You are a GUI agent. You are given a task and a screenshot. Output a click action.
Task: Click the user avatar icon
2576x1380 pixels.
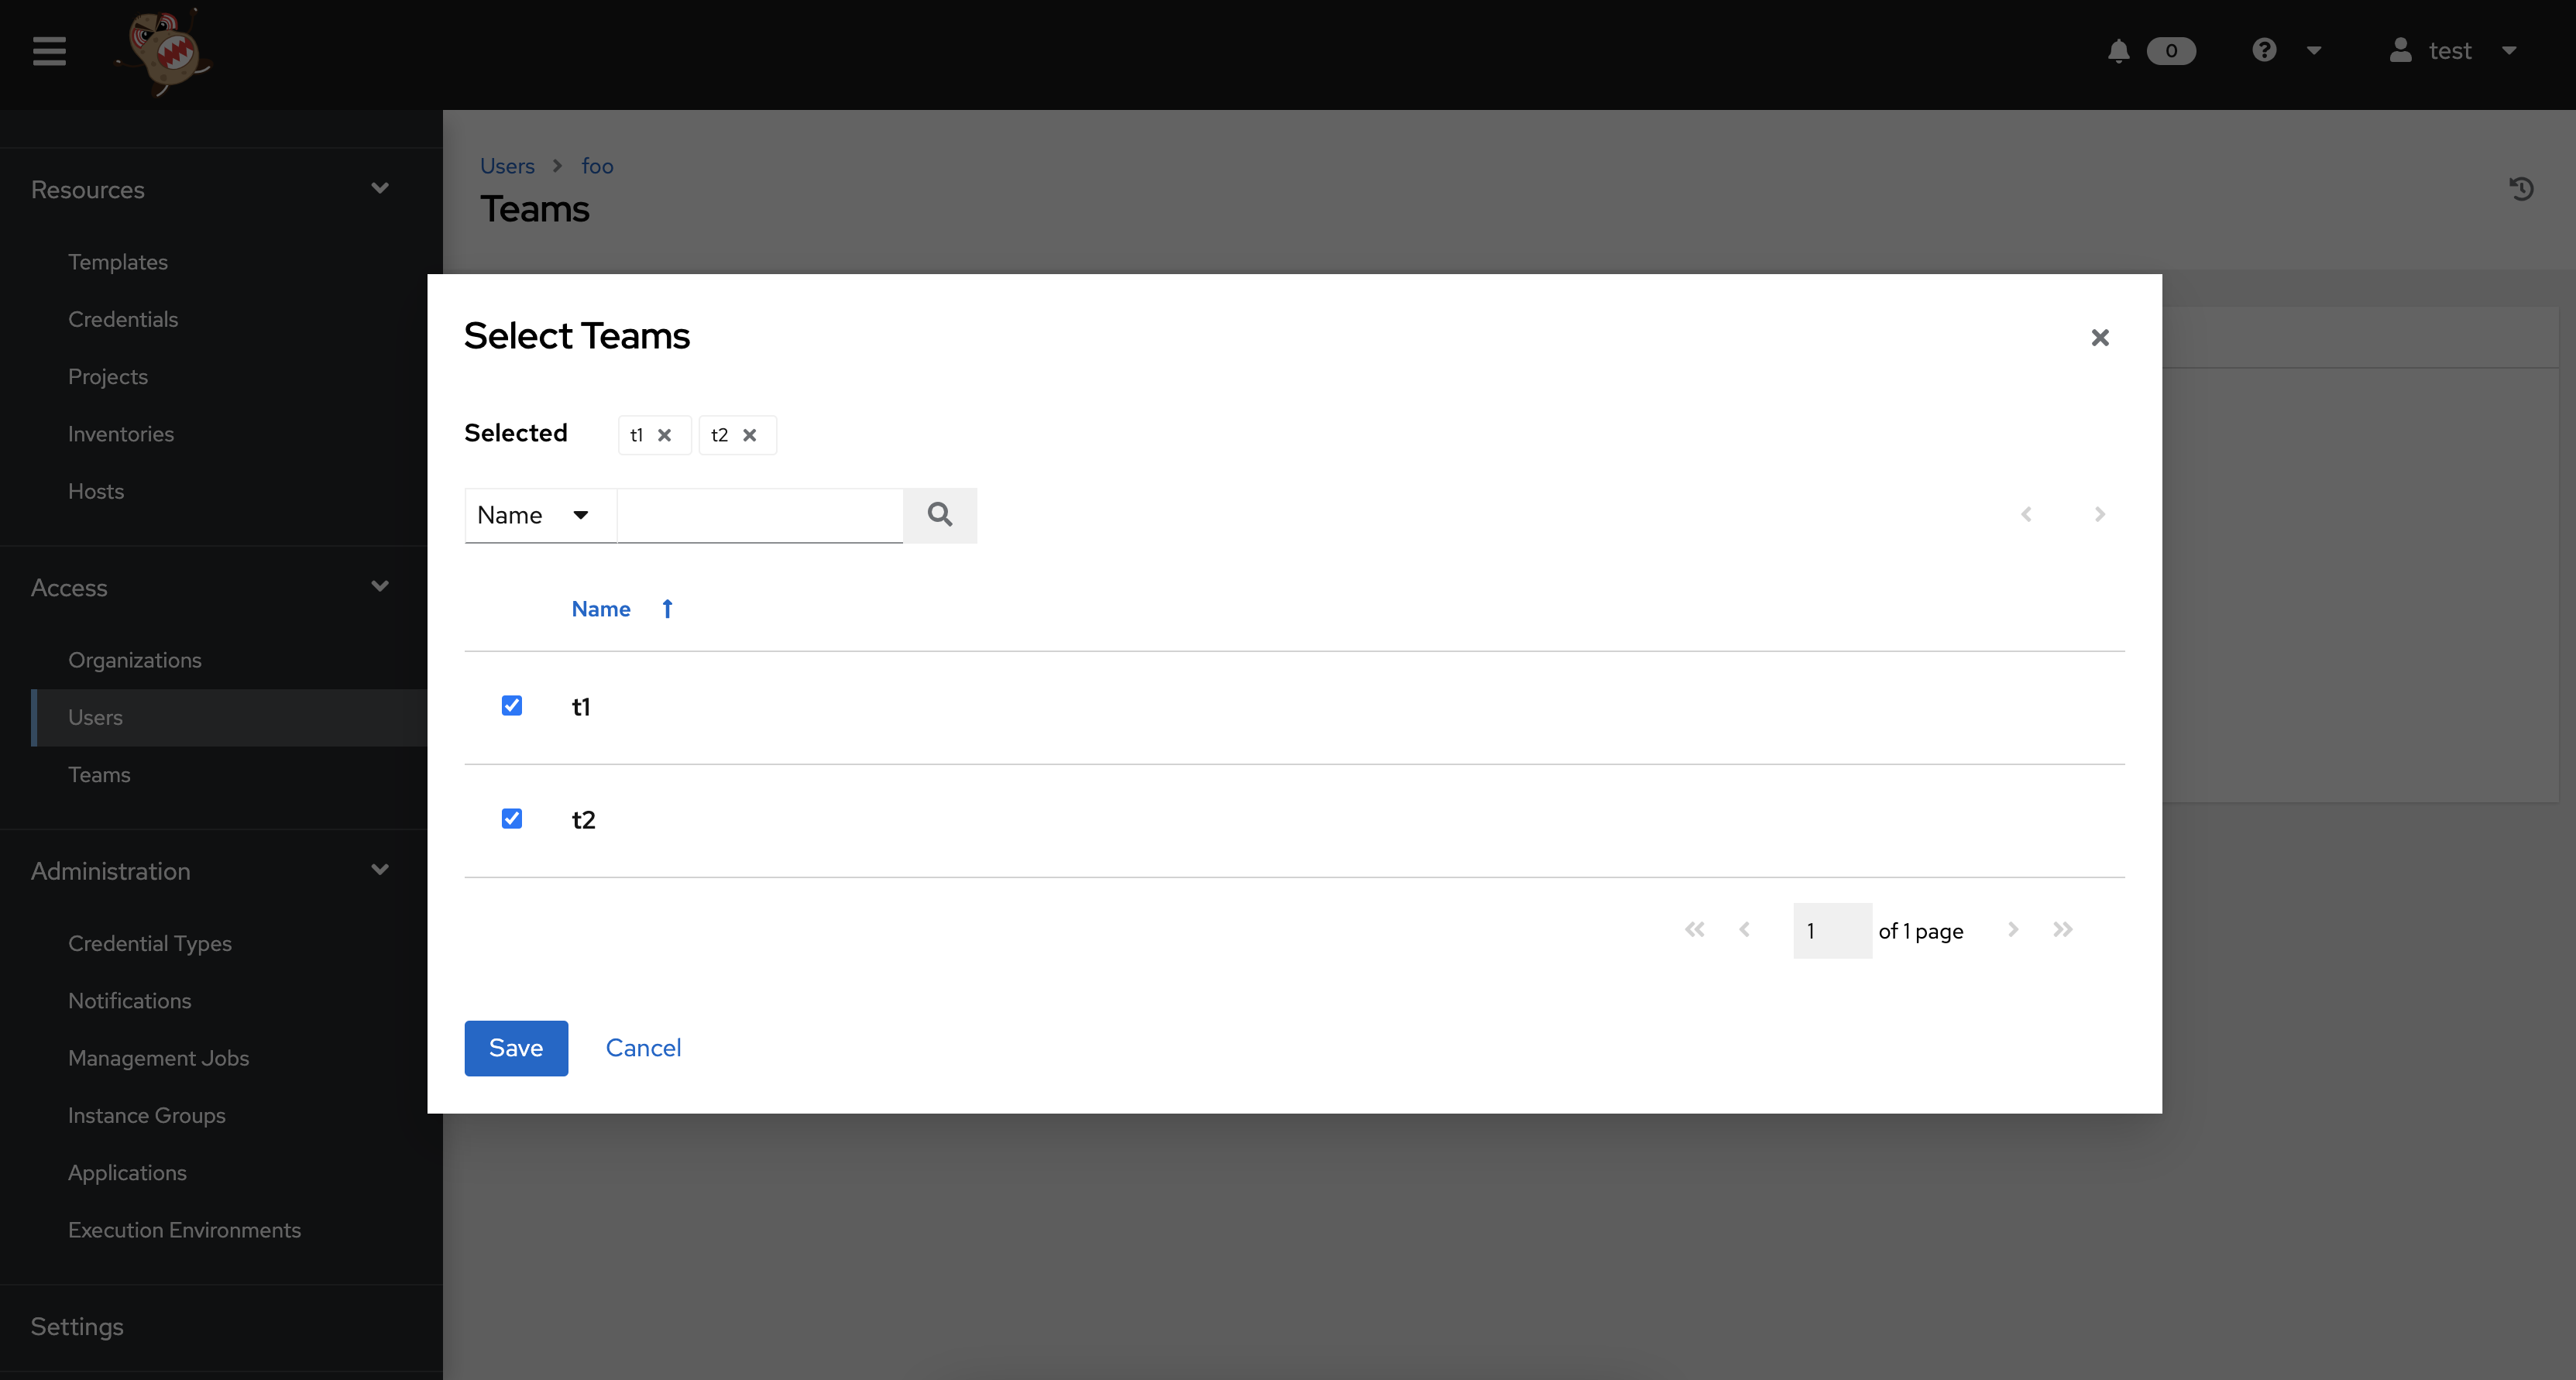point(2400,50)
